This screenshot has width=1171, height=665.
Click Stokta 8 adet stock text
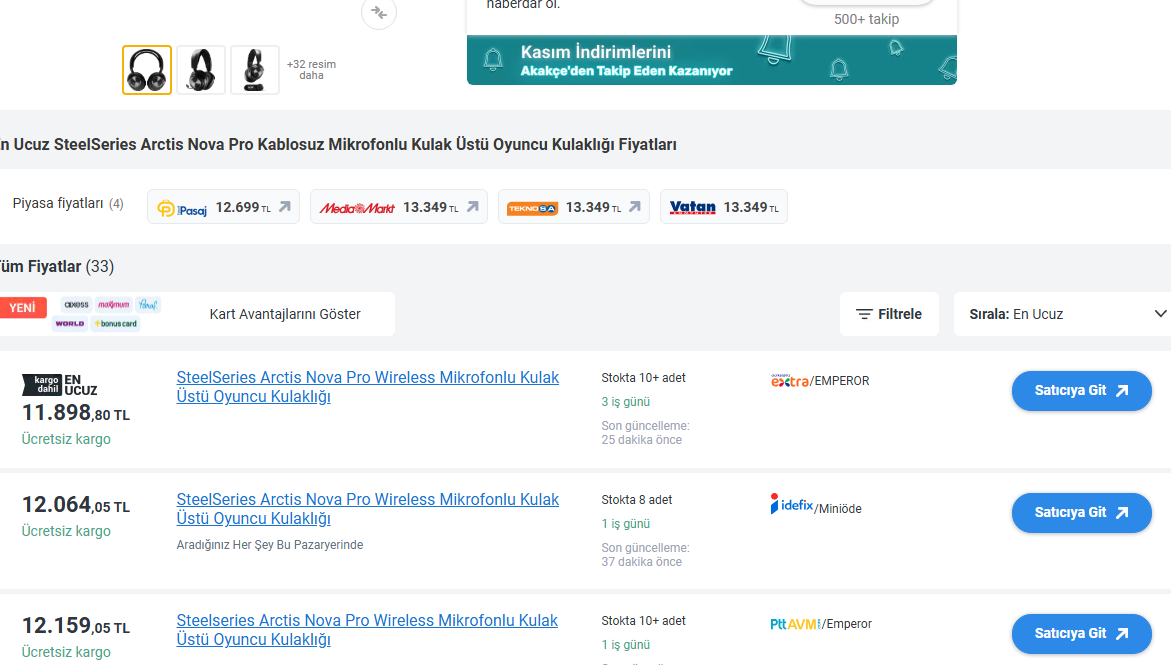(637, 500)
